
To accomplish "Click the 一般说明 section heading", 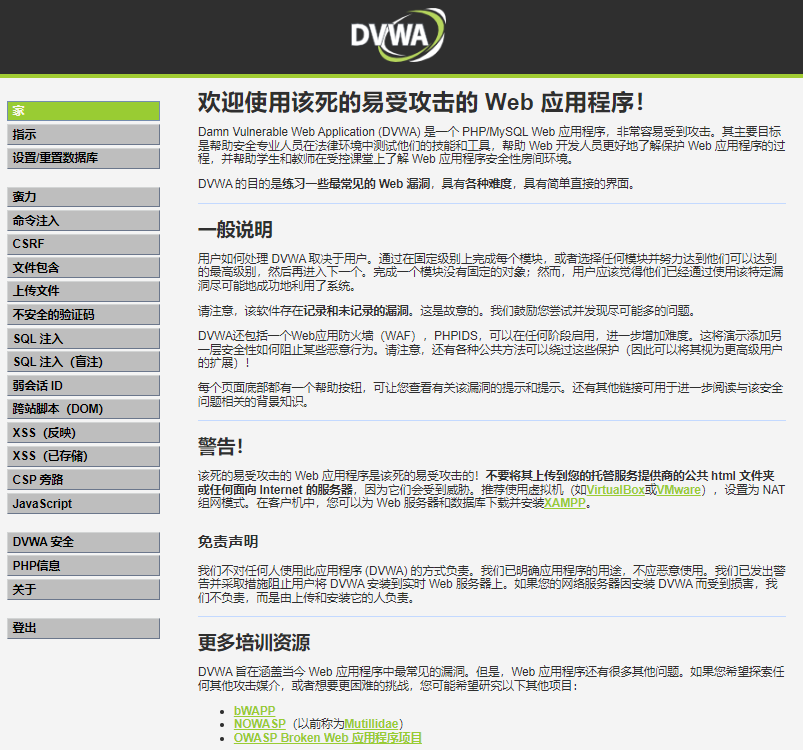I will pos(235,229).
